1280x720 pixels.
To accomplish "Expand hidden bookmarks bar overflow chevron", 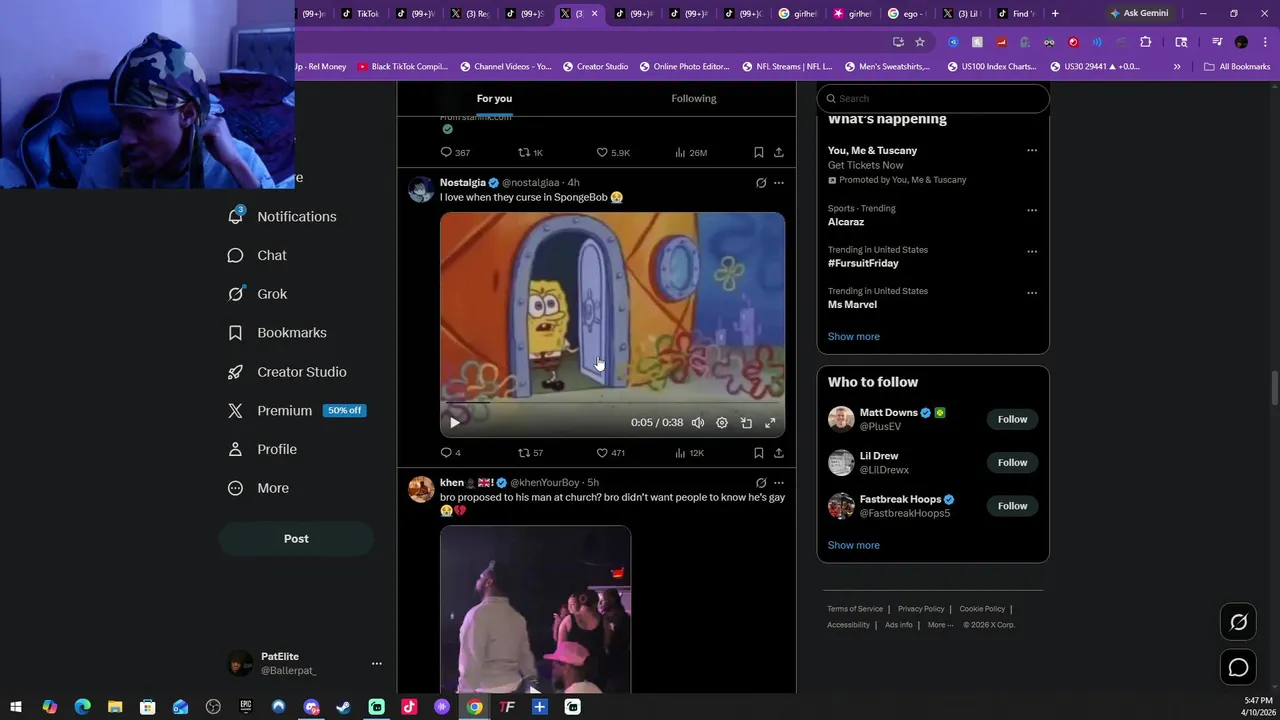I will tap(1177, 67).
